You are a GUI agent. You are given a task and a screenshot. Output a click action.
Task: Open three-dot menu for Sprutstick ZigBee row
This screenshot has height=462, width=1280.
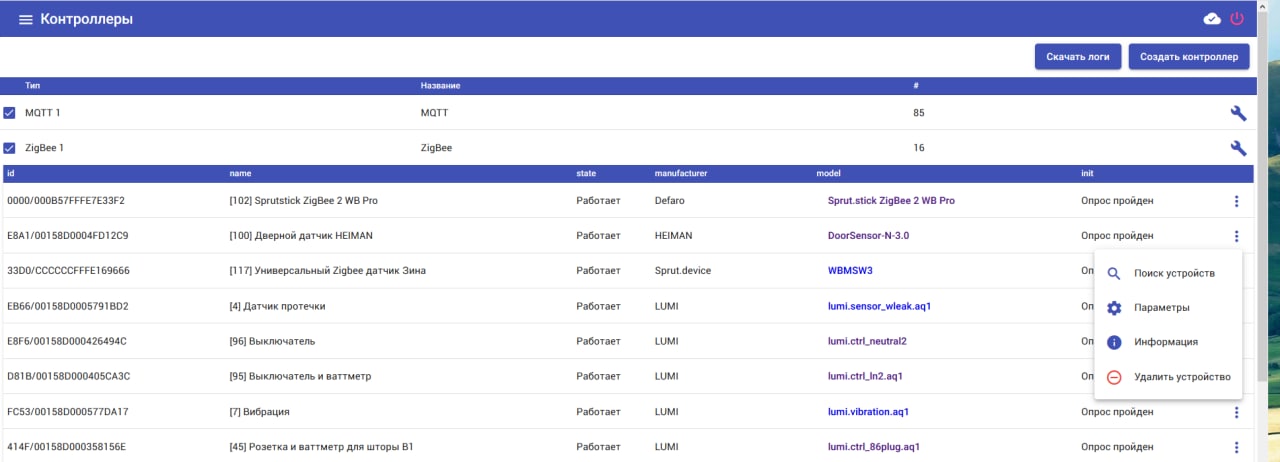1236,201
